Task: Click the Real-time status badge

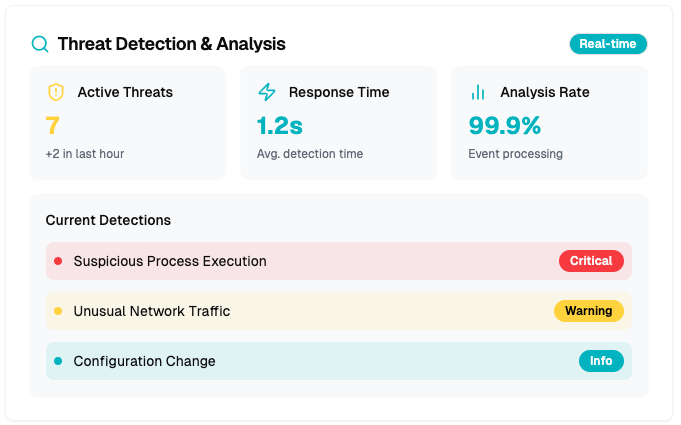Action: [608, 44]
